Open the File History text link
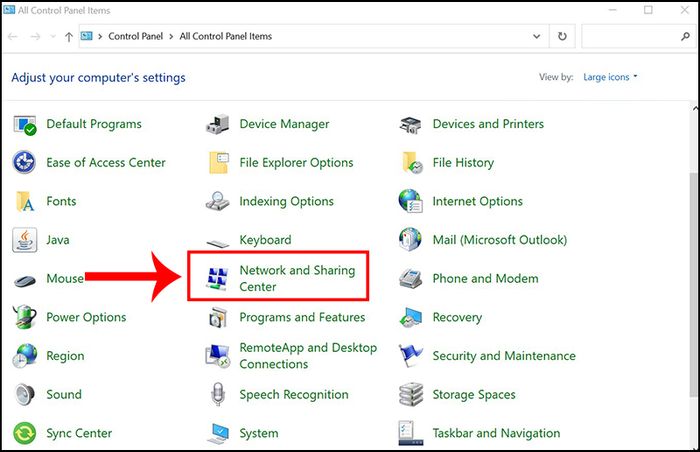Screen dimensions: 700x452 click(463, 163)
